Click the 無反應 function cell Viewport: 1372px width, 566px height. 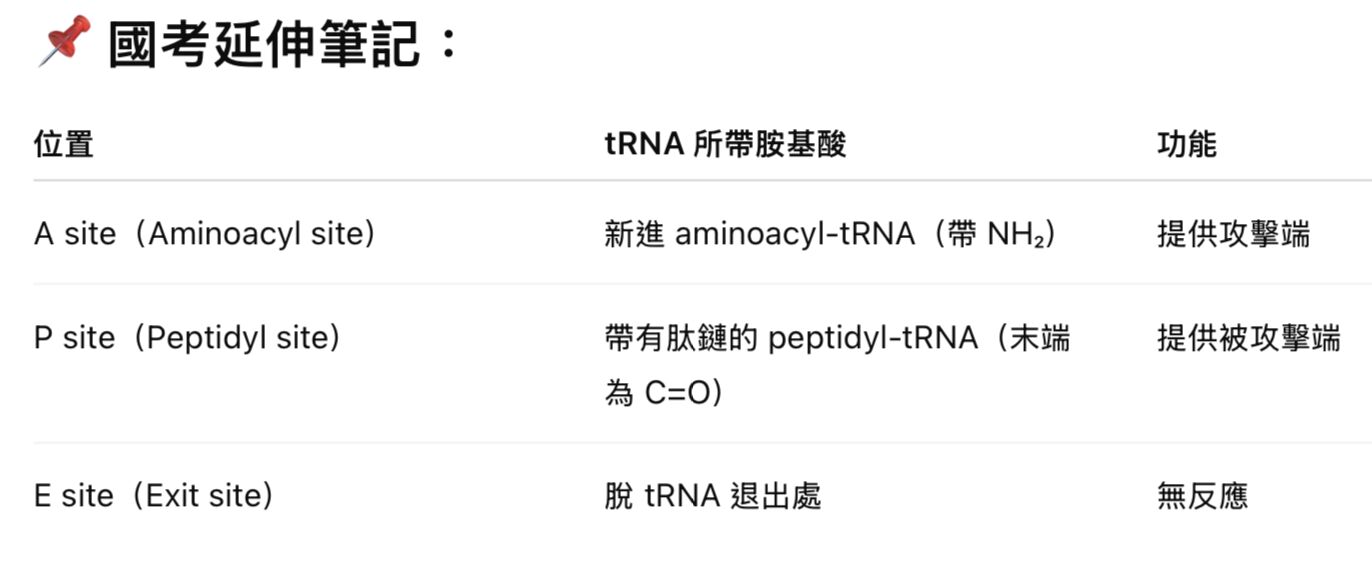coord(1202,496)
